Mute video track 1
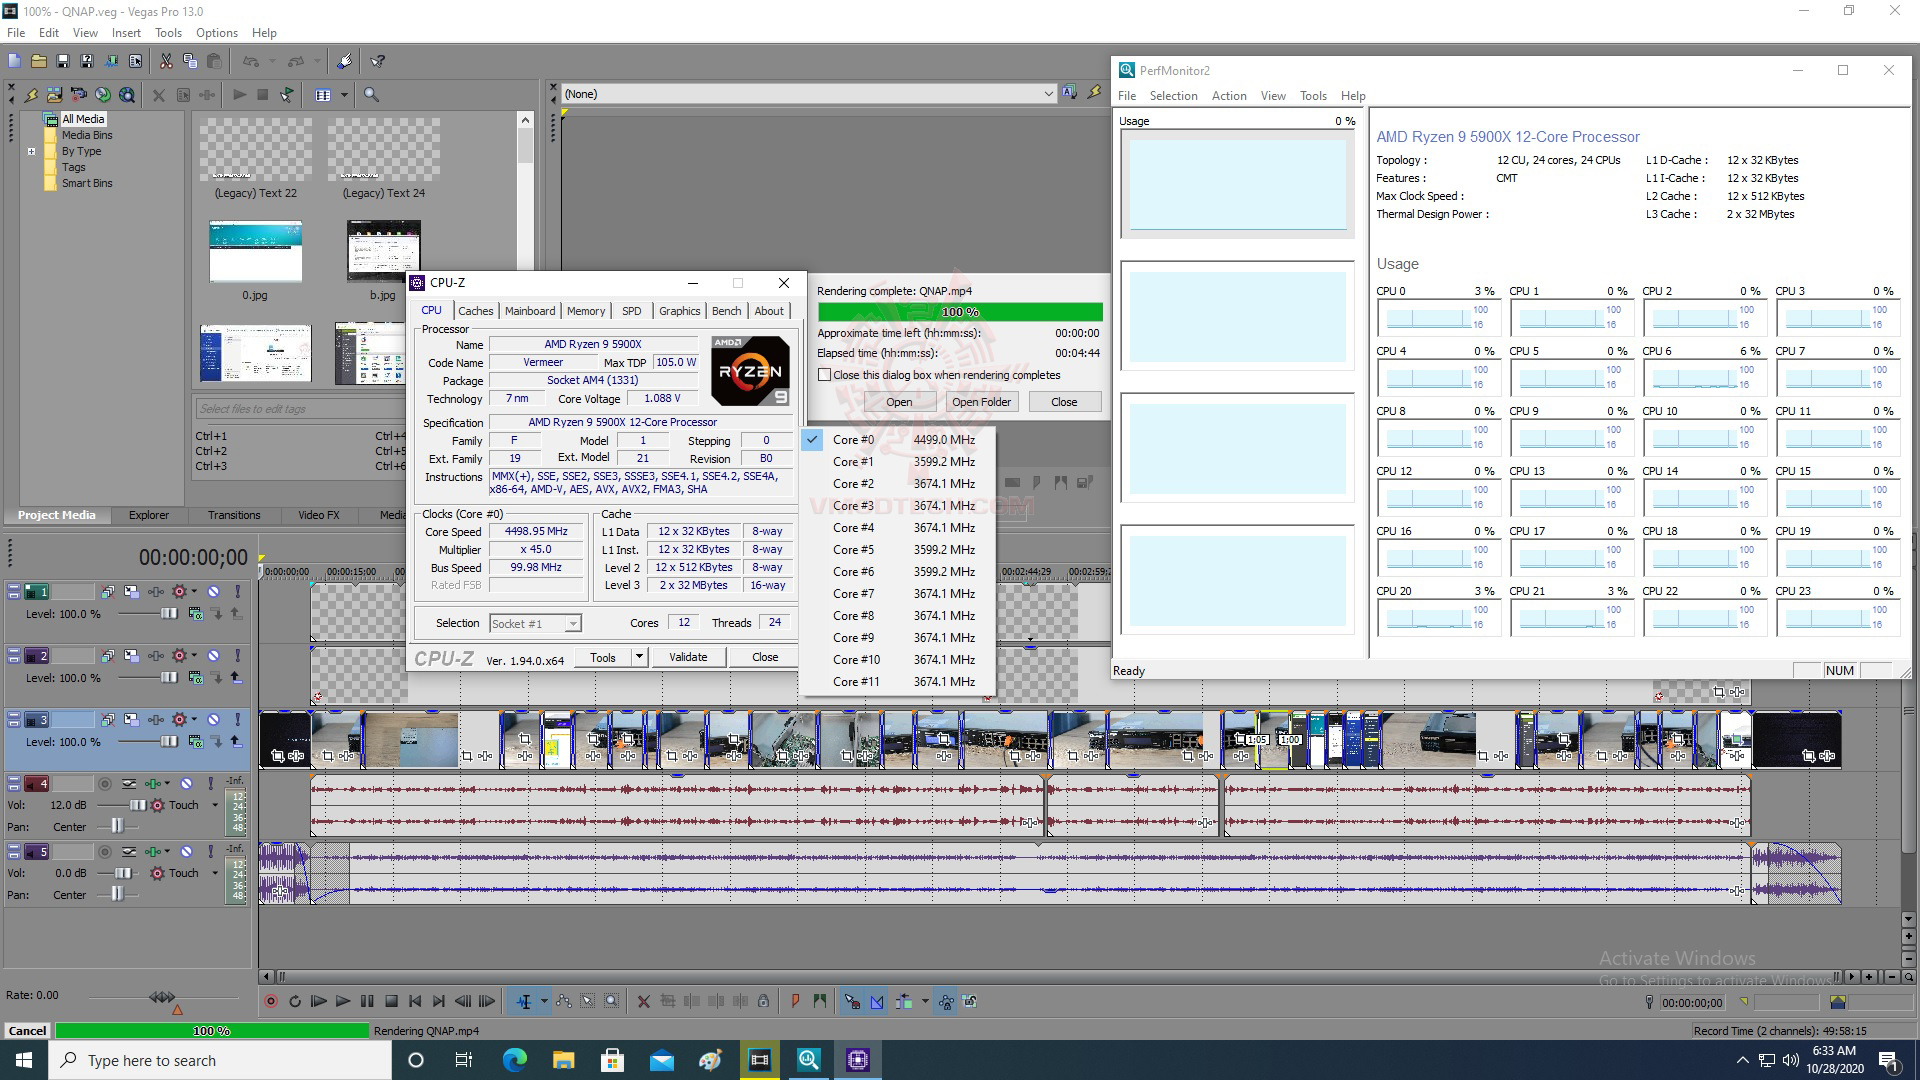The image size is (1920, 1080). (x=213, y=592)
